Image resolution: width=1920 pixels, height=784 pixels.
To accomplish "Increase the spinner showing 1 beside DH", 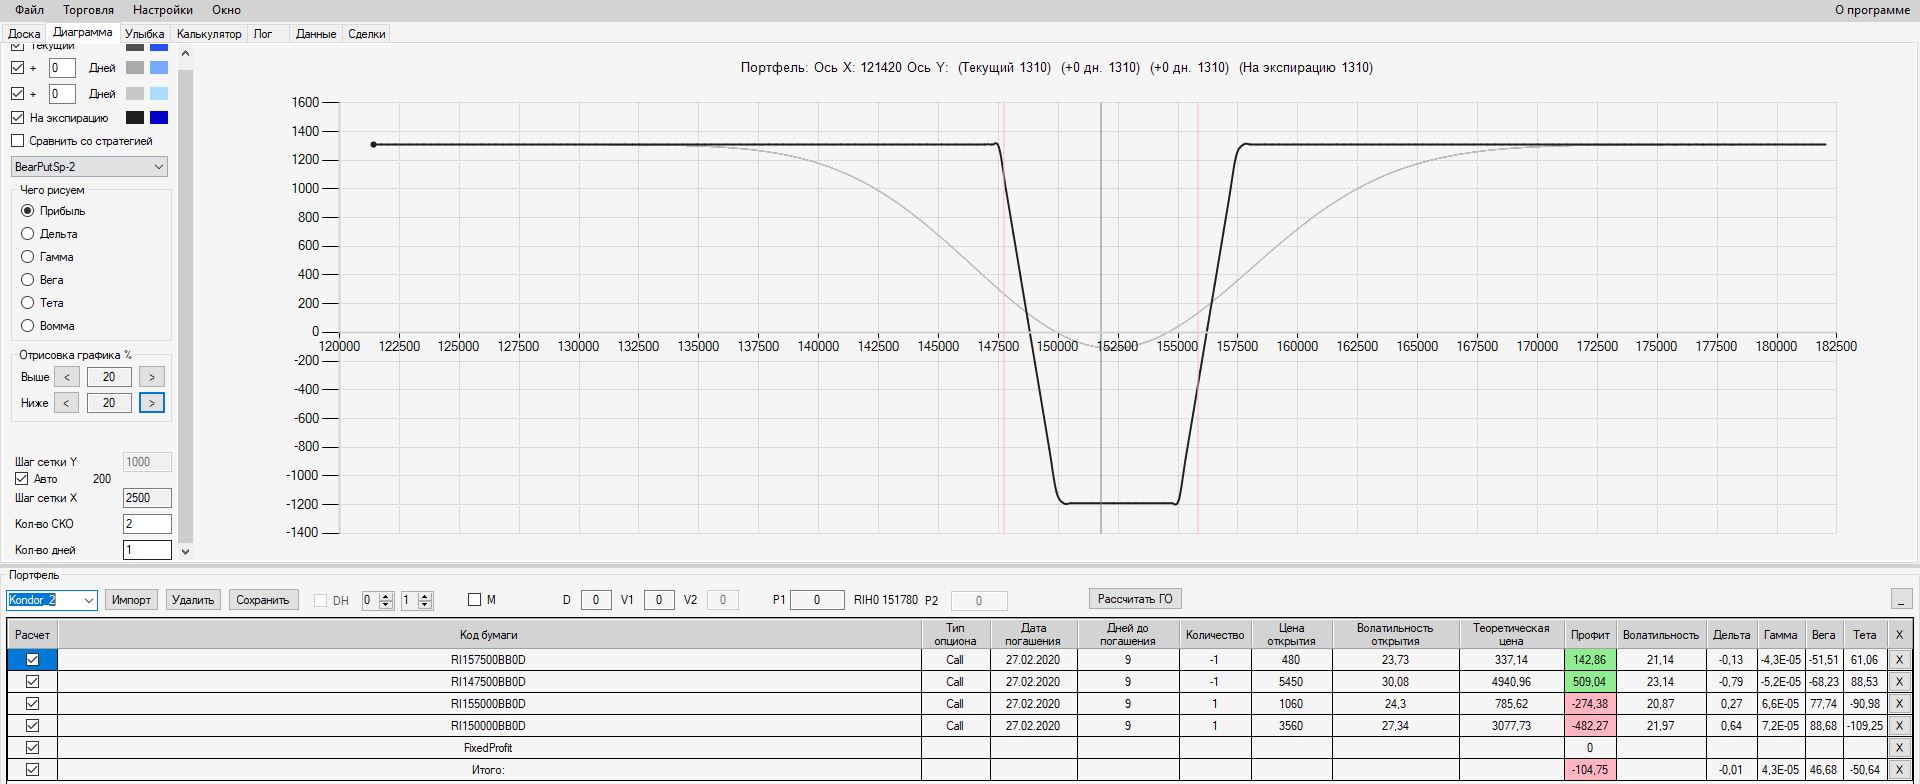I will 425,596.
